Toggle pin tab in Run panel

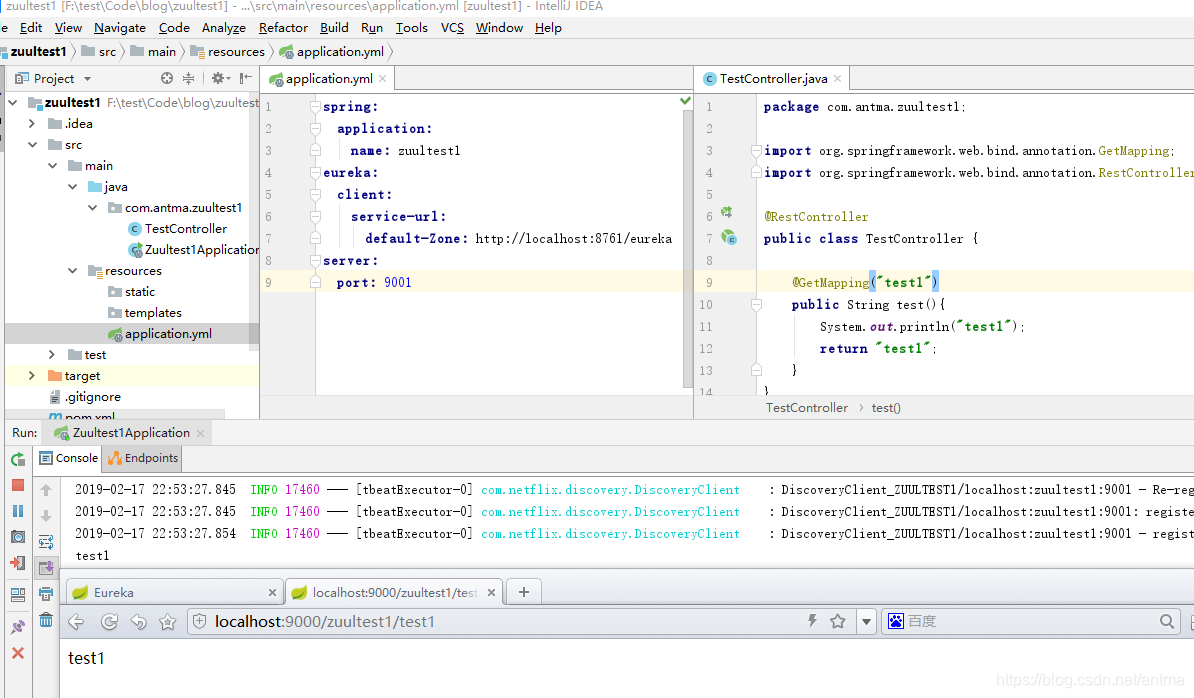(x=18, y=627)
